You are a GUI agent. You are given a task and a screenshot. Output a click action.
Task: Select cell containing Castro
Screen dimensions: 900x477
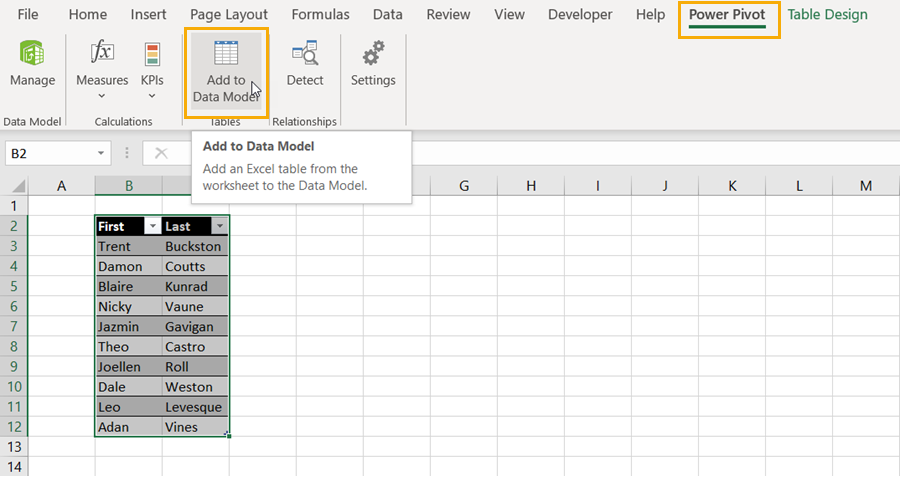196,347
